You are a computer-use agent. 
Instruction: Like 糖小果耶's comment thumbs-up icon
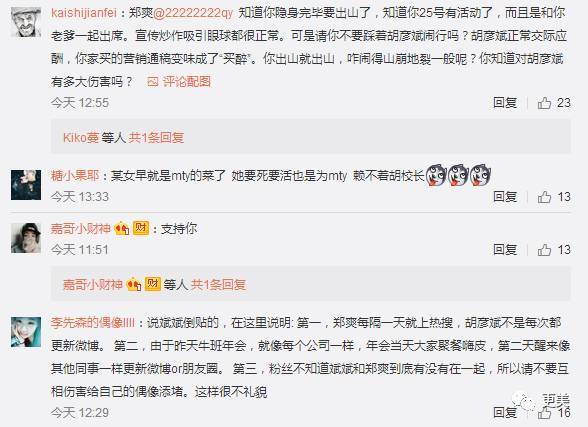(x=544, y=197)
